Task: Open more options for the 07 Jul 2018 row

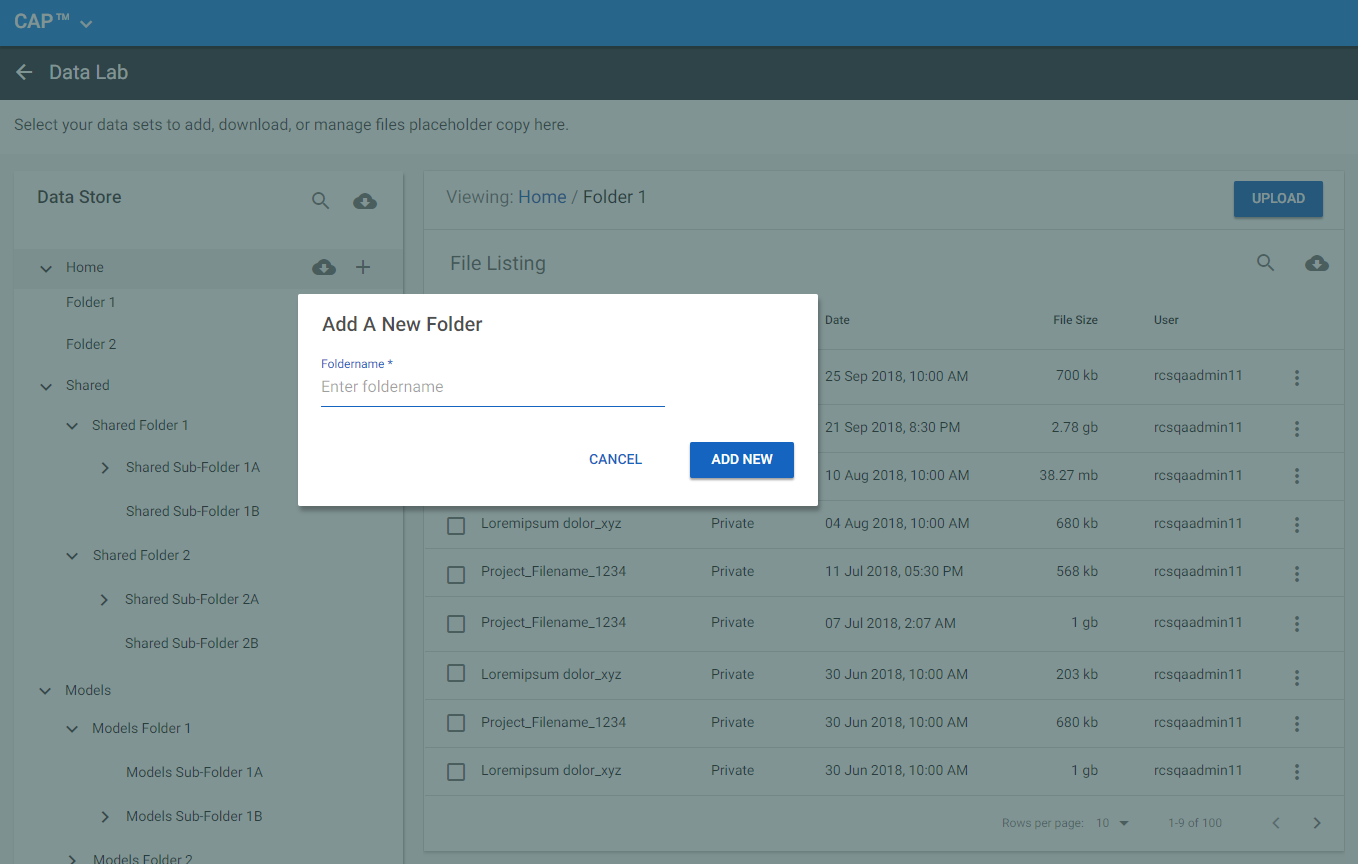Action: 1297,623
